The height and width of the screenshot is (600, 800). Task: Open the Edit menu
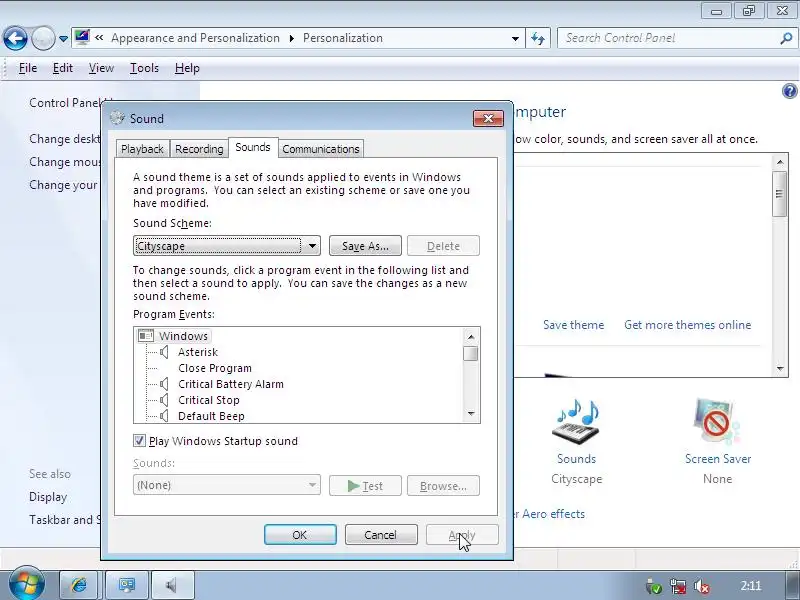(63, 68)
